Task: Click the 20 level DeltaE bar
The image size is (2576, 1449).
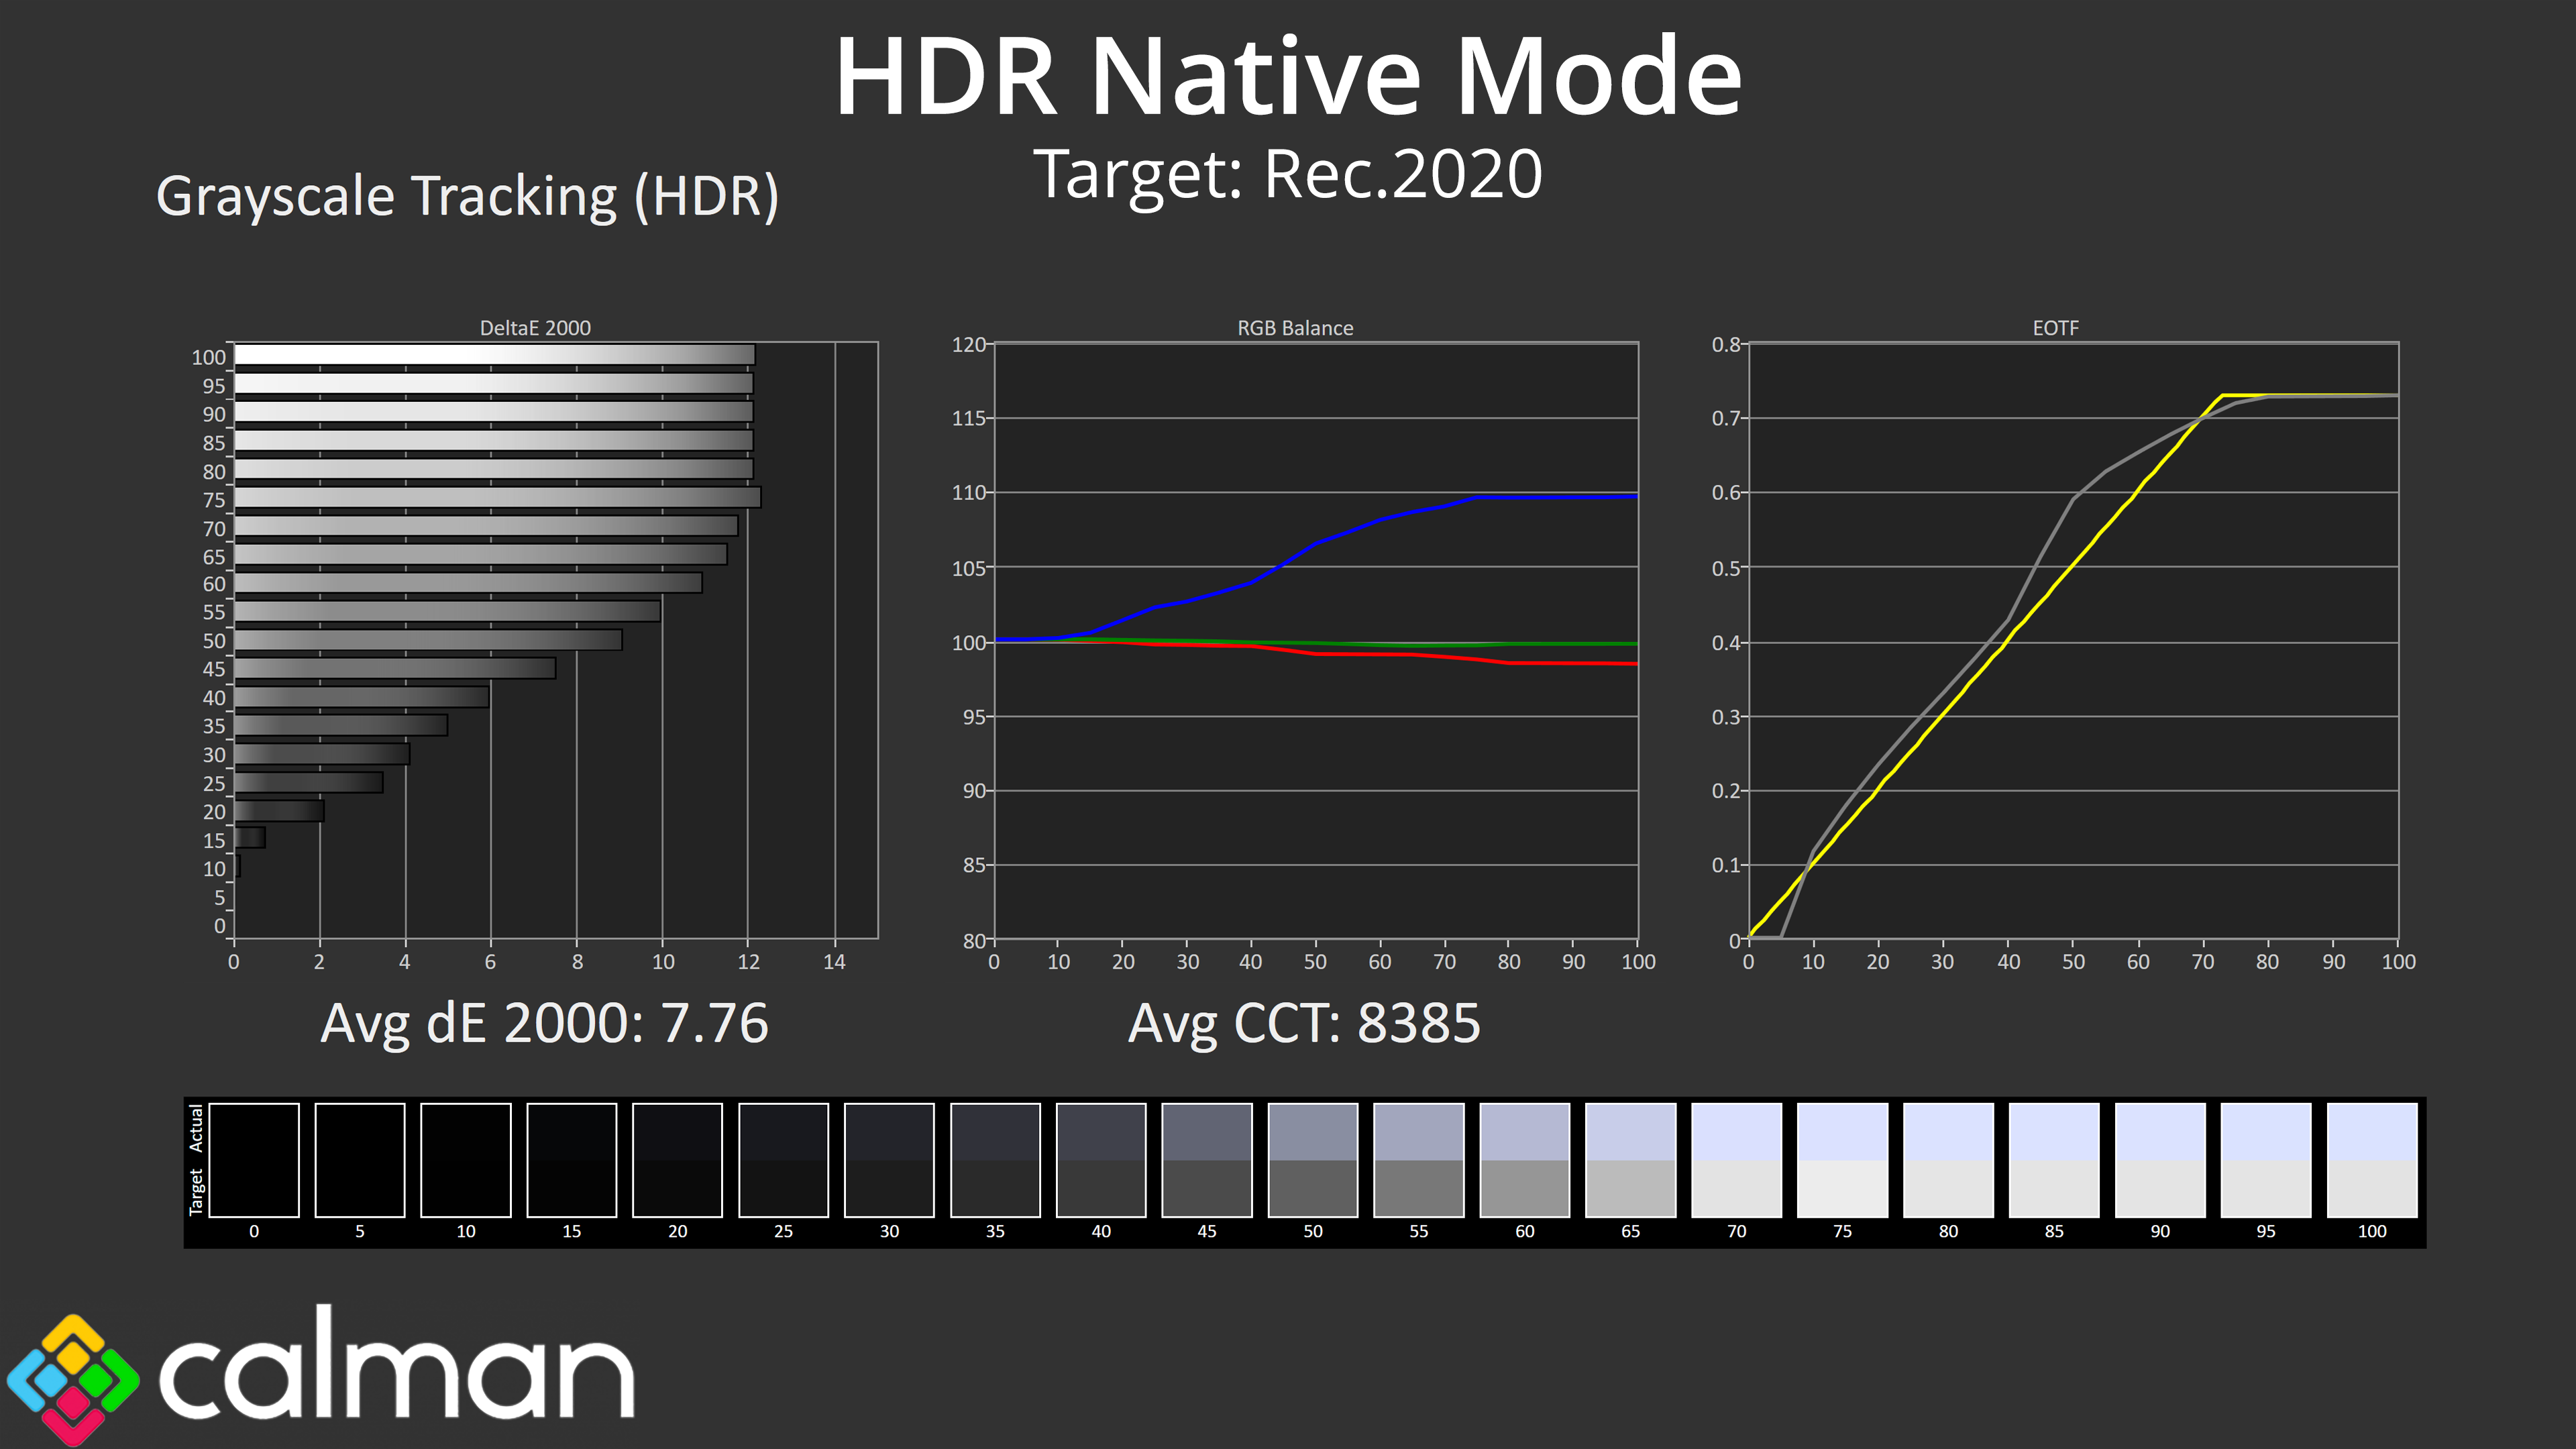Action: coord(279,810)
